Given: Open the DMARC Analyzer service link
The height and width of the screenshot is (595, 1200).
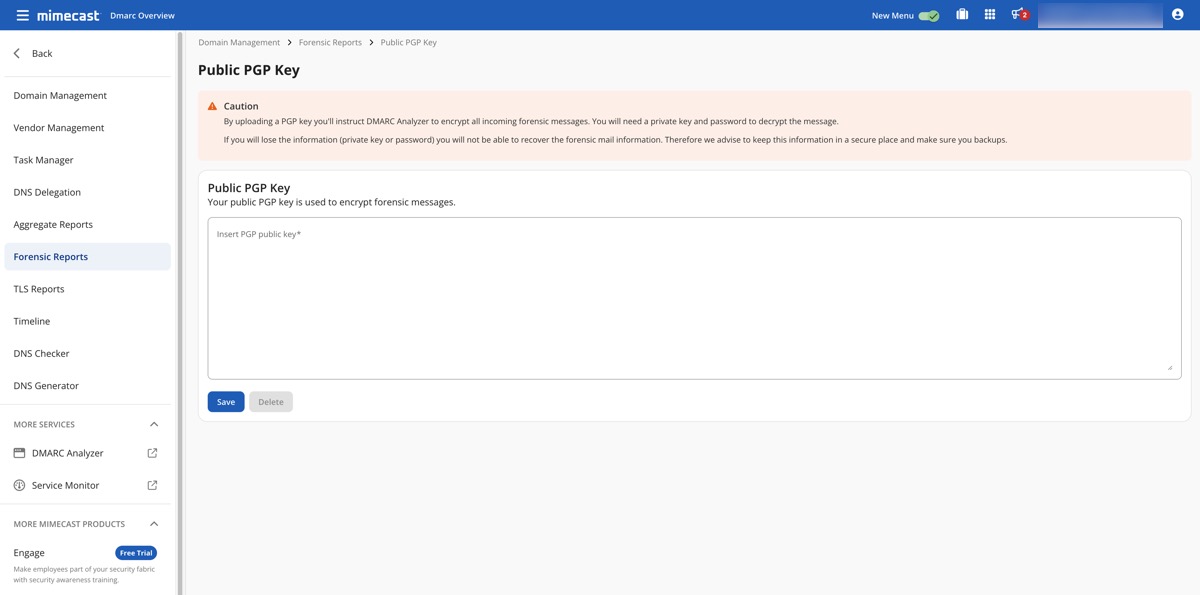Looking at the screenshot, I should point(68,453).
